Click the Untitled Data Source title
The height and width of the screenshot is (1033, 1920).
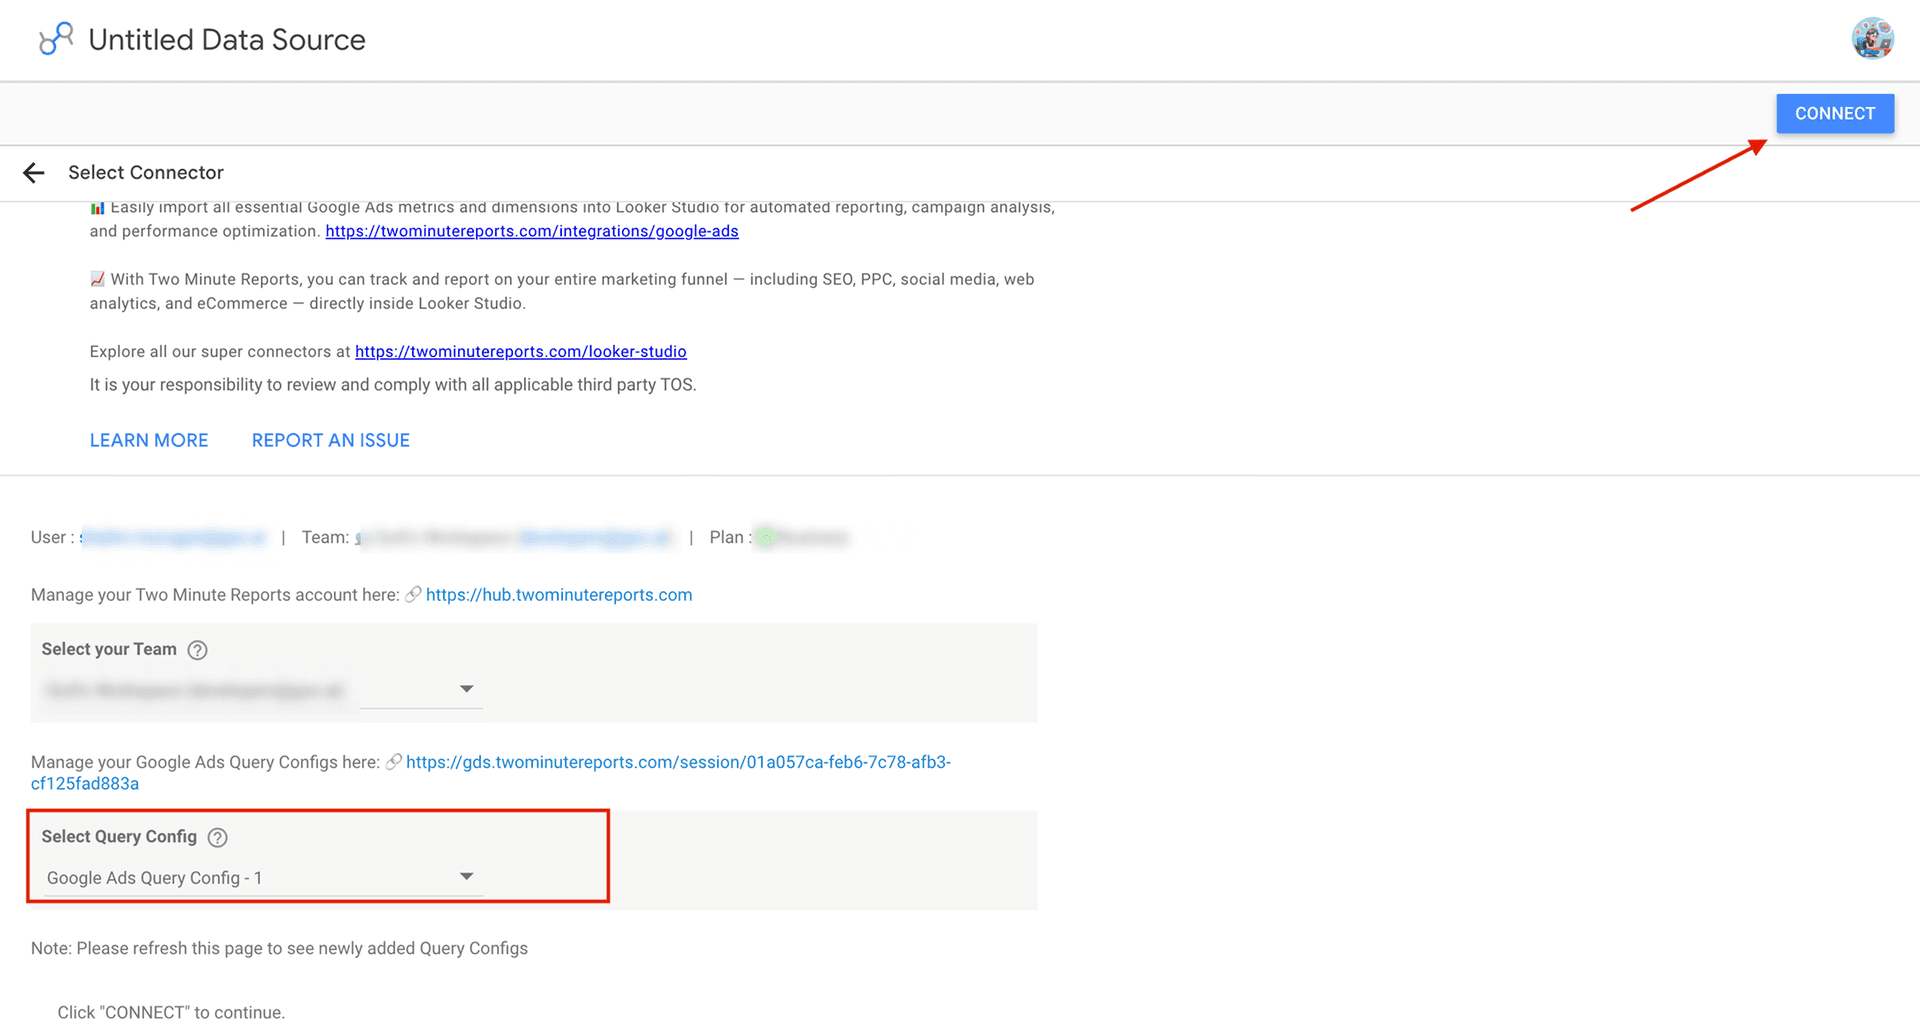(x=227, y=40)
